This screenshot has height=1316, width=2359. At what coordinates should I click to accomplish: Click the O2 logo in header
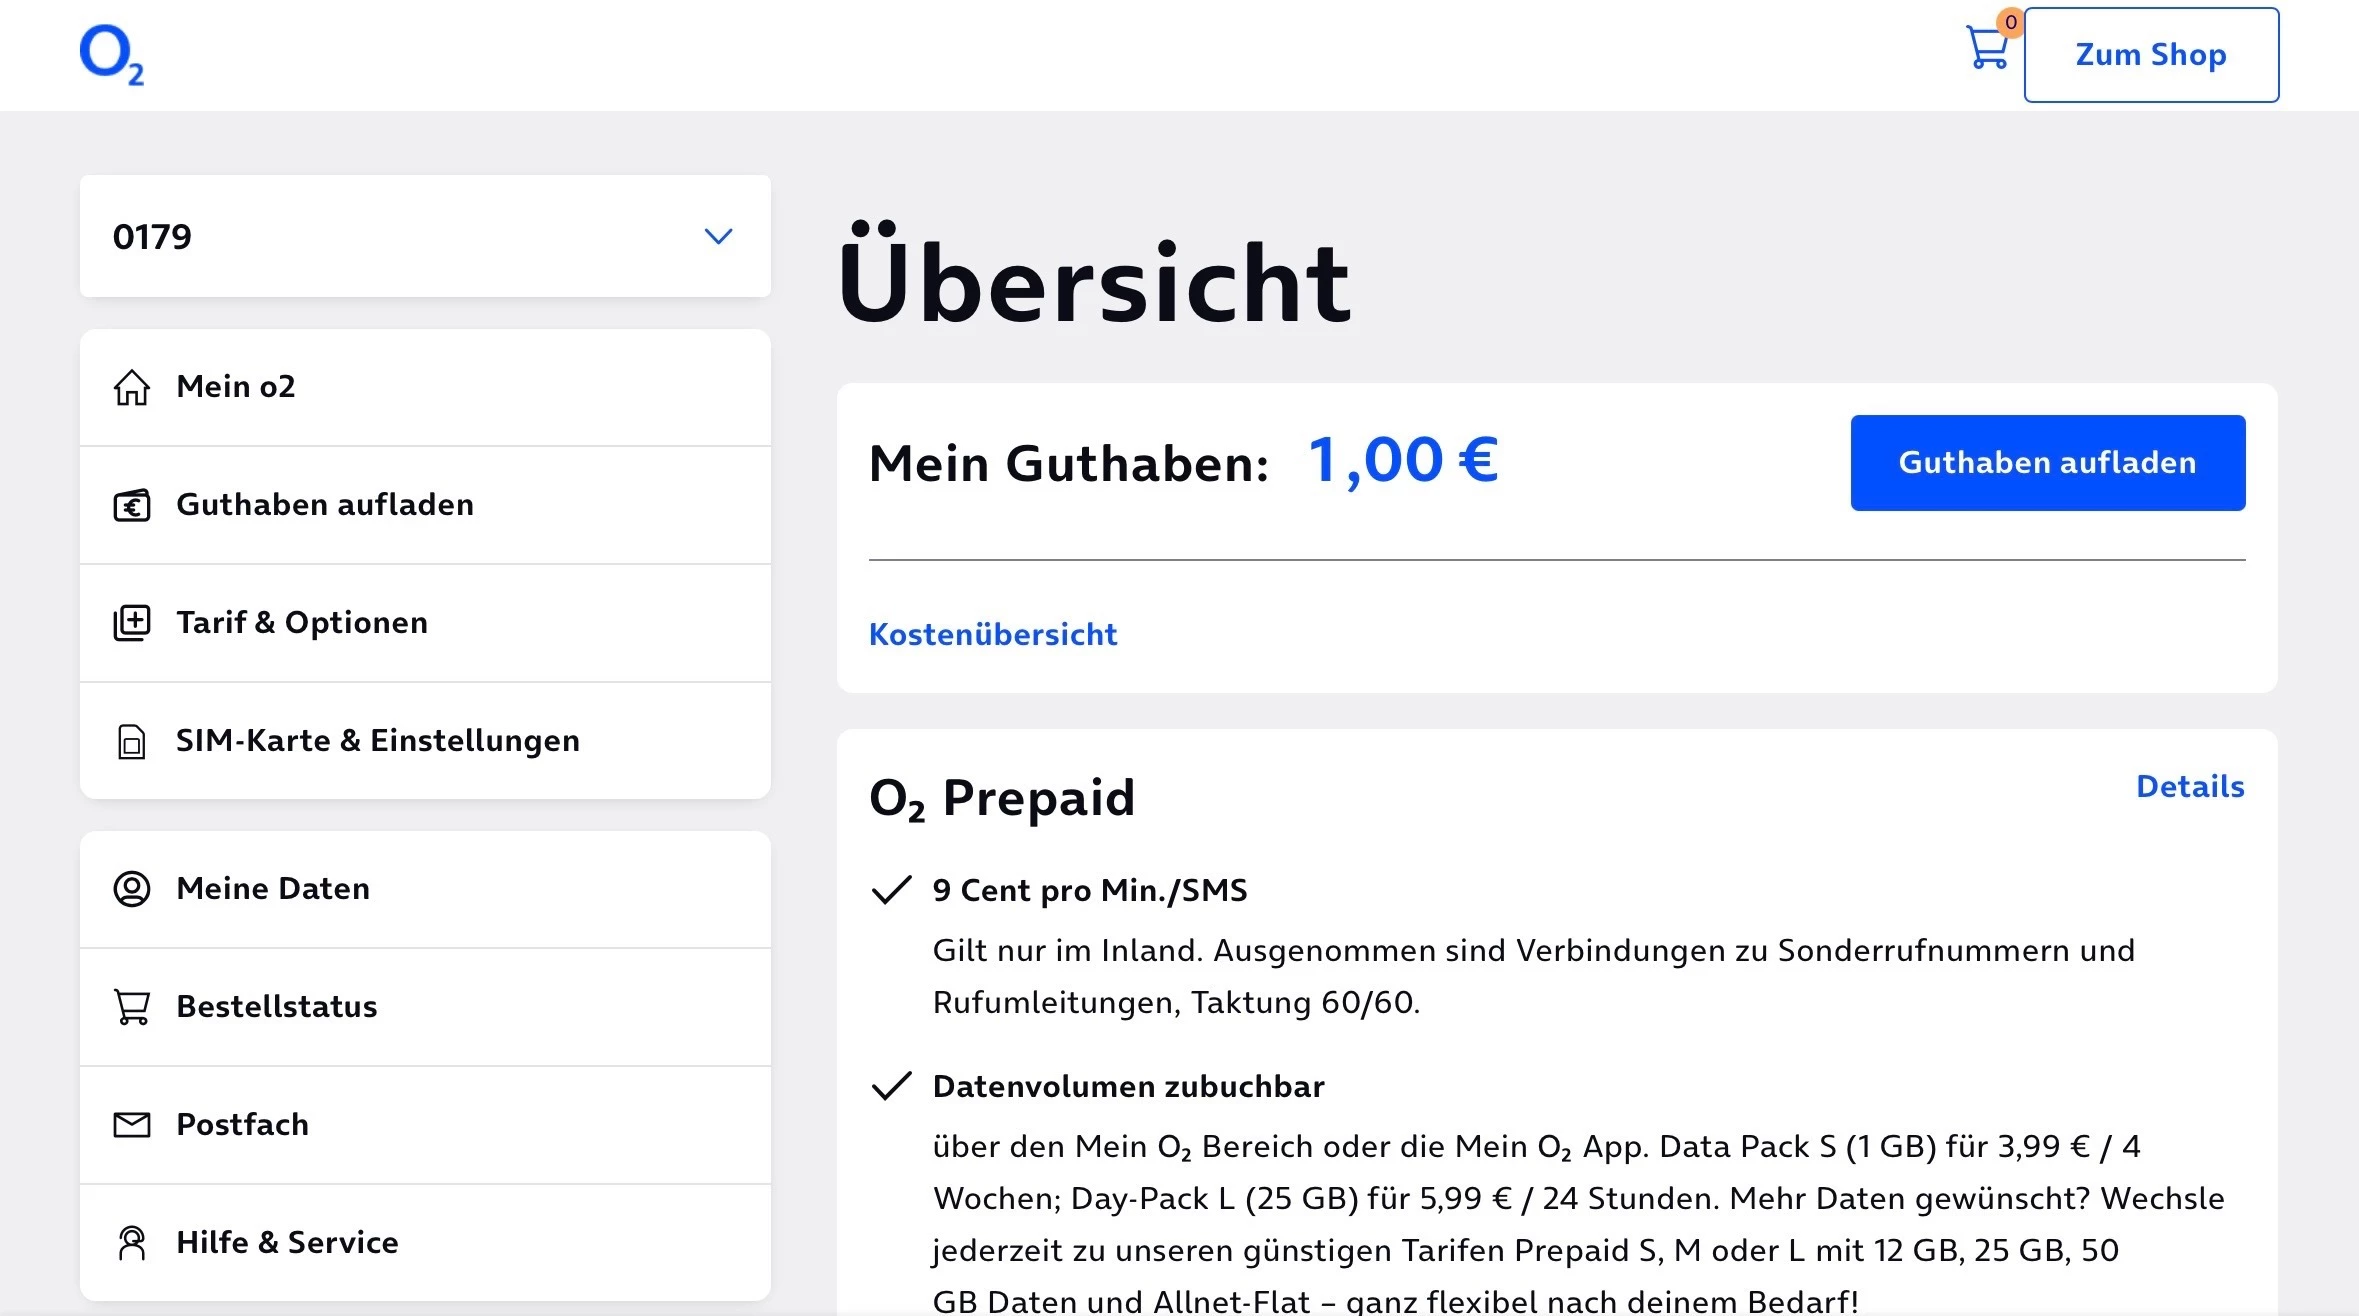click(111, 55)
